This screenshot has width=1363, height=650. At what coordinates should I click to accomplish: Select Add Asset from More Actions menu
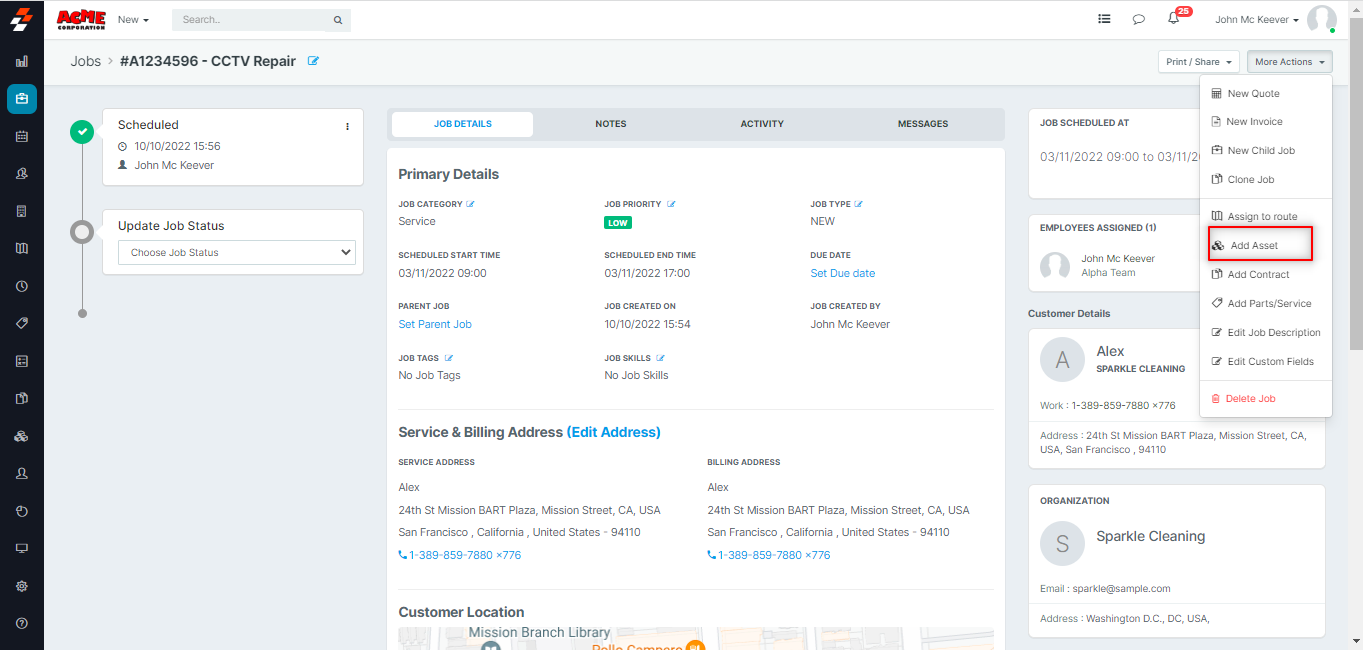click(x=1254, y=246)
